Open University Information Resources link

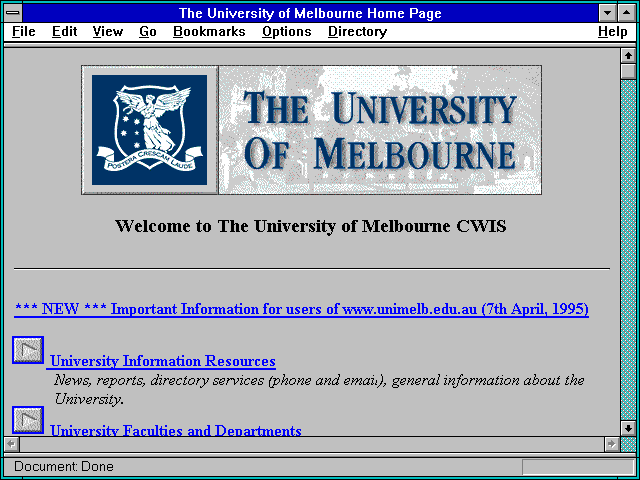162,361
